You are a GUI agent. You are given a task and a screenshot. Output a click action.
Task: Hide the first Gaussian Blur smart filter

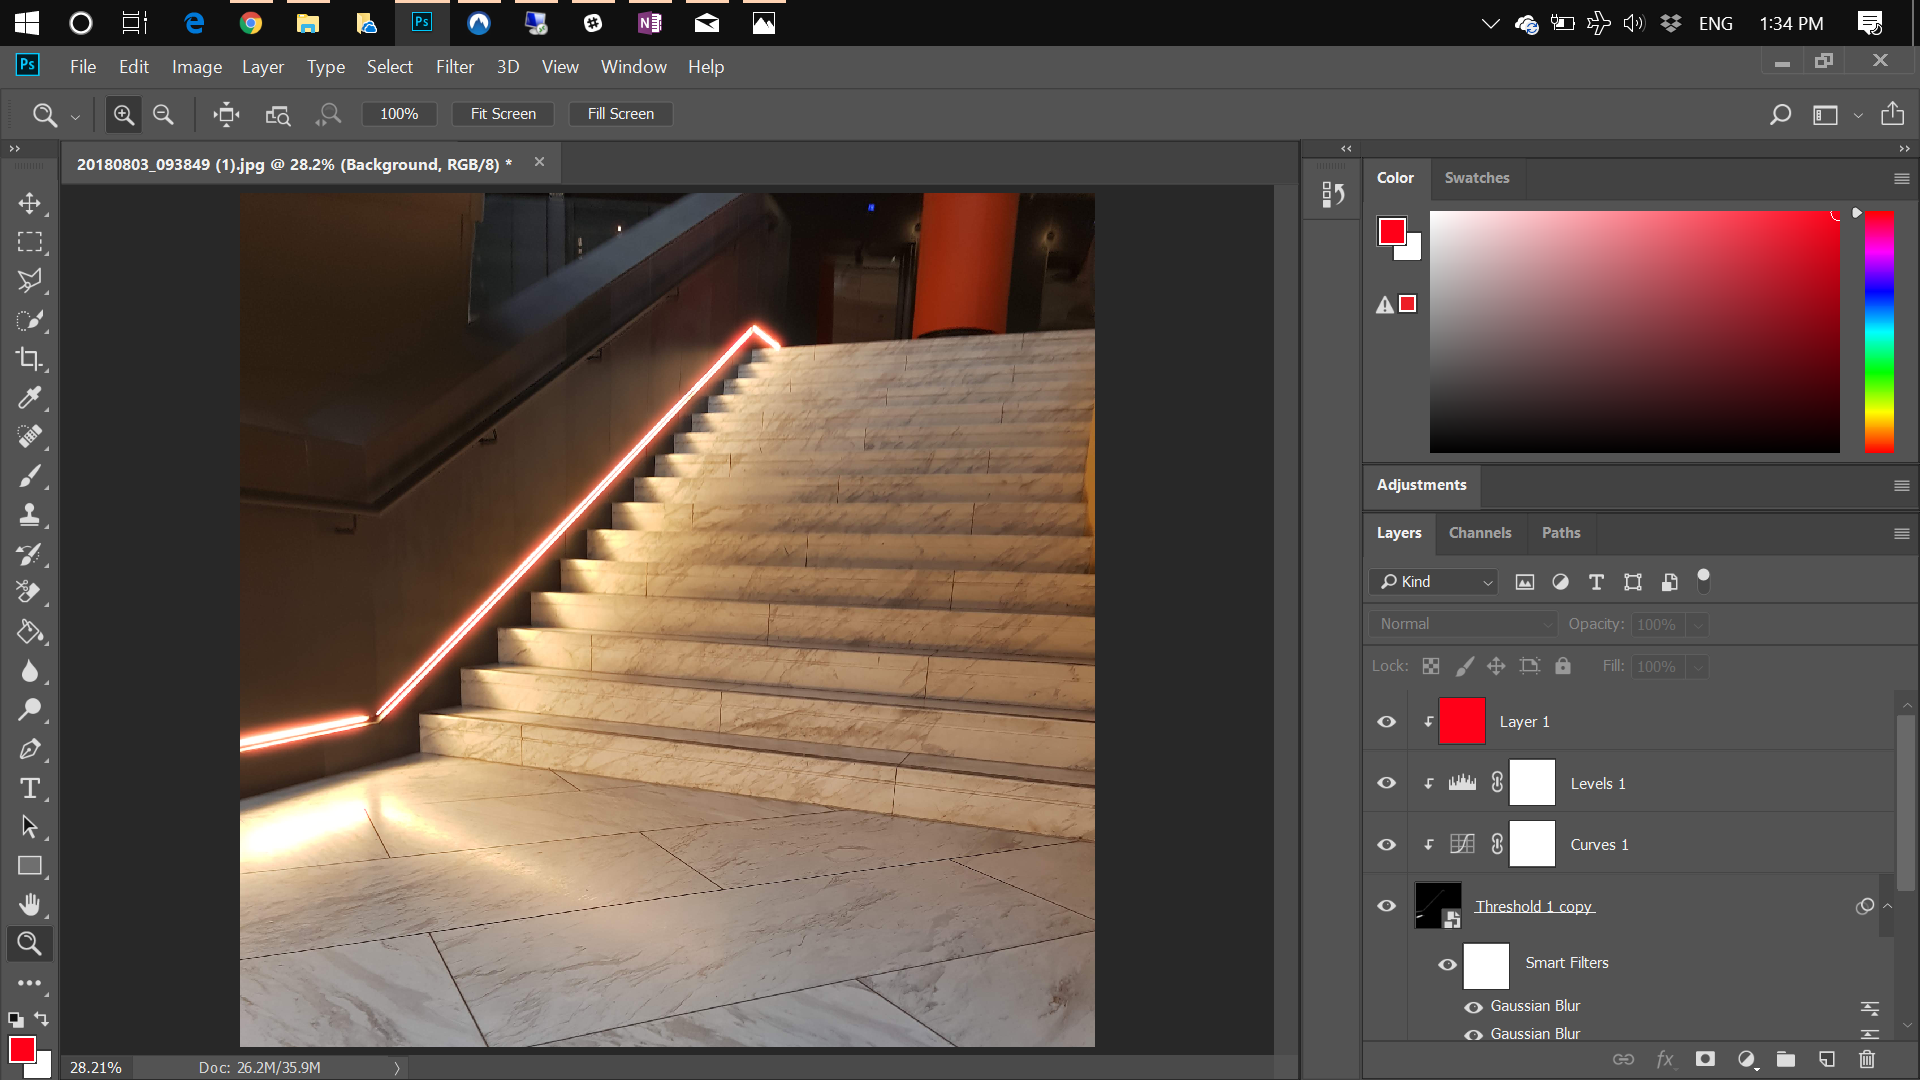[x=1474, y=1006]
